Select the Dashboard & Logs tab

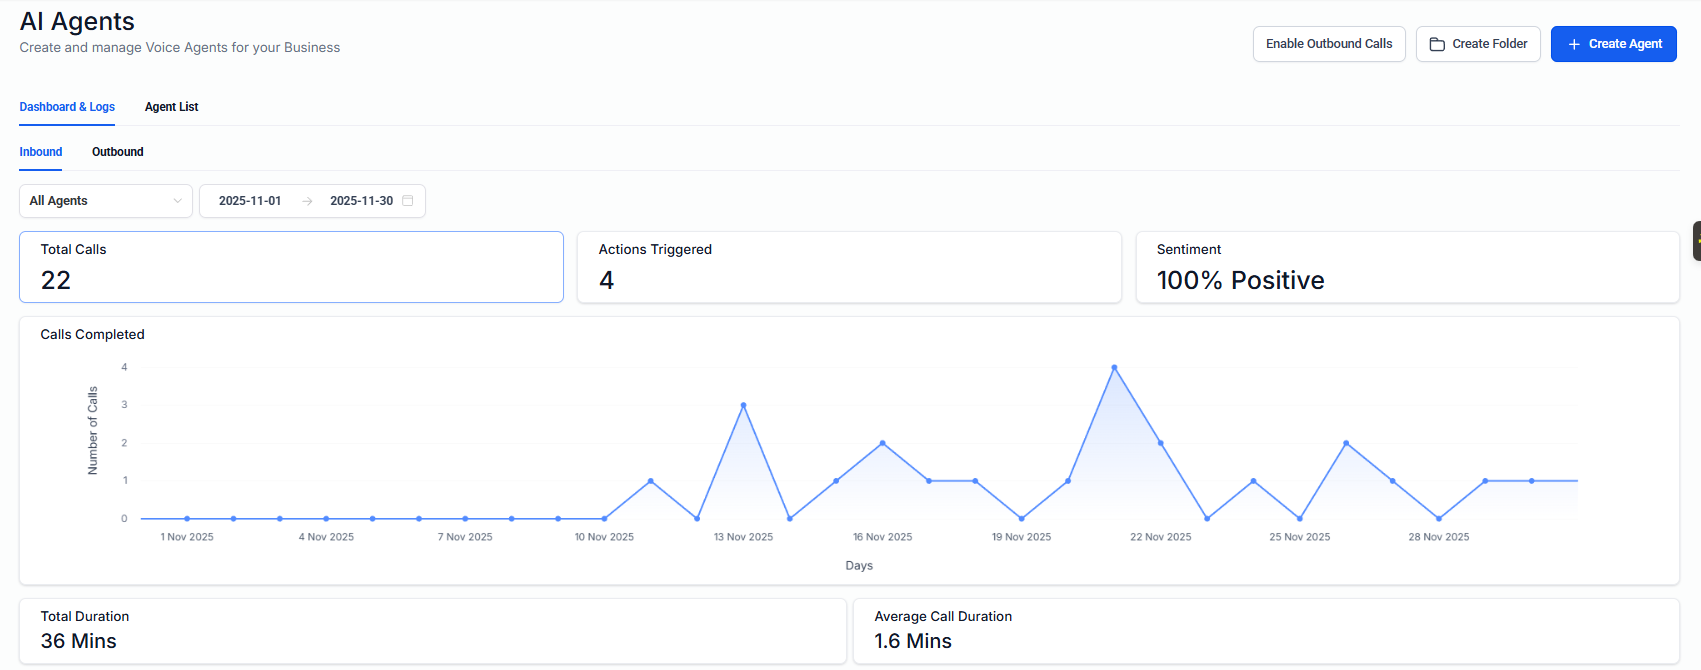(x=67, y=107)
